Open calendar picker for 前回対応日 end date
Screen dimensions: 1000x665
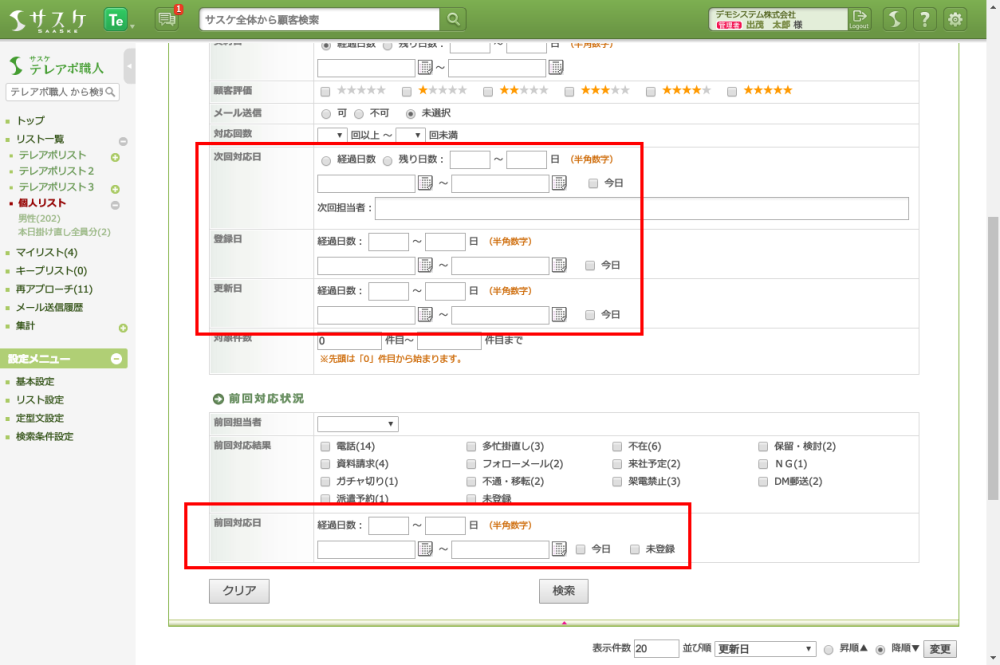point(557,549)
